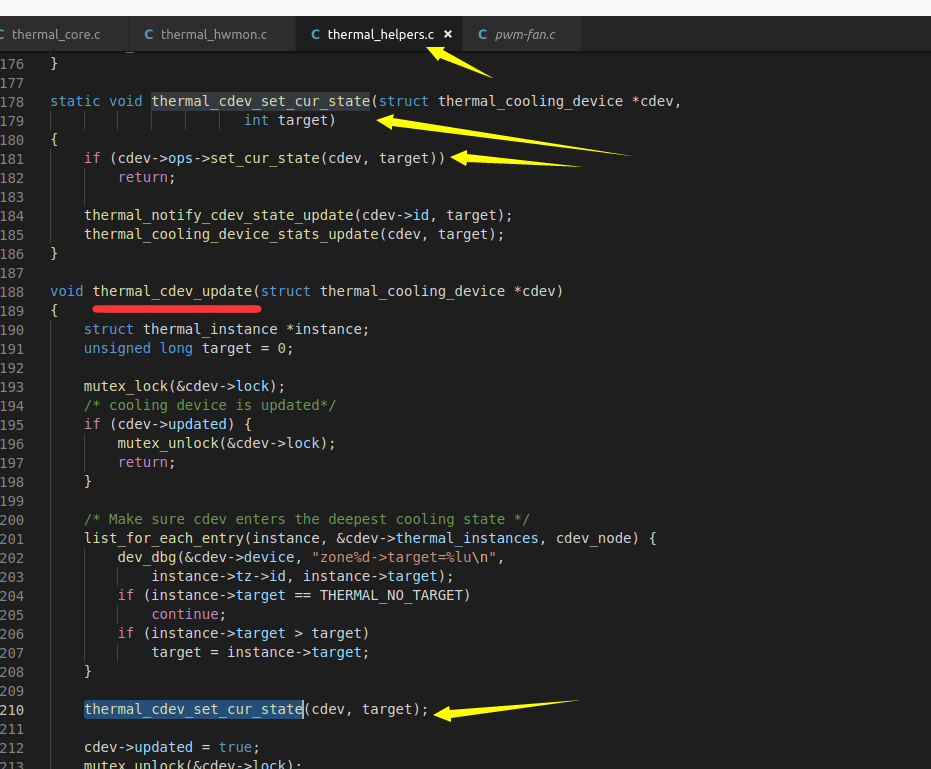Click thermal_cdev_set_cur_state definition on line 178

[x=260, y=101]
